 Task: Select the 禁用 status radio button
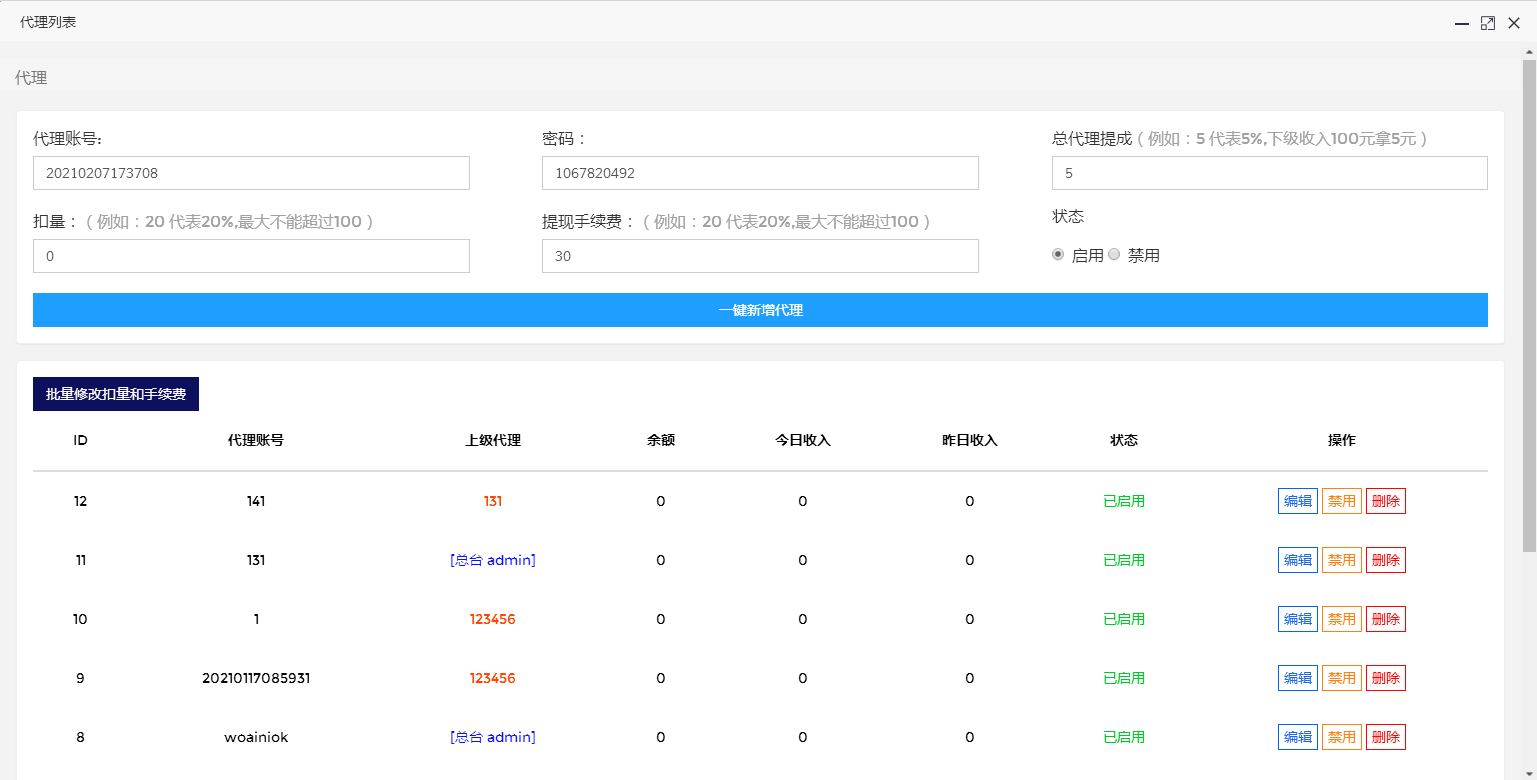click(x=1113, y=254)
